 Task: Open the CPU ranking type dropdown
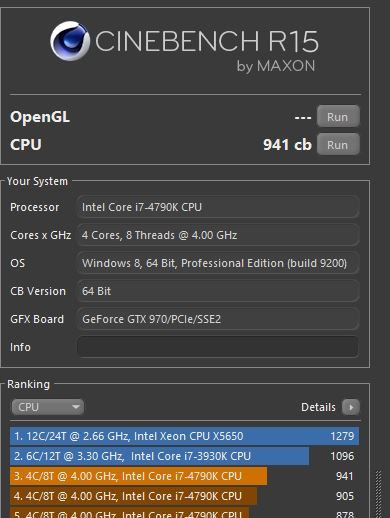coord(48,407)
